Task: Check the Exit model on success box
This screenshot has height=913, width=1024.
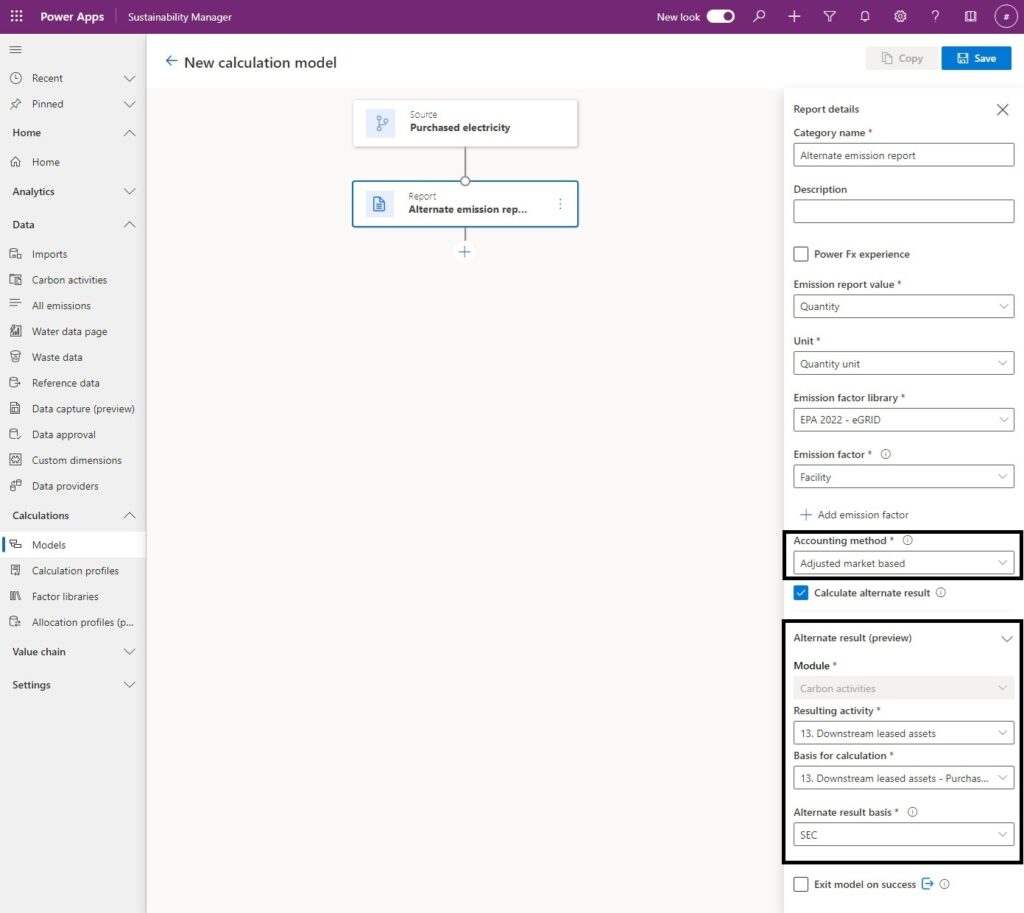Action: click(x=801, y=884)
